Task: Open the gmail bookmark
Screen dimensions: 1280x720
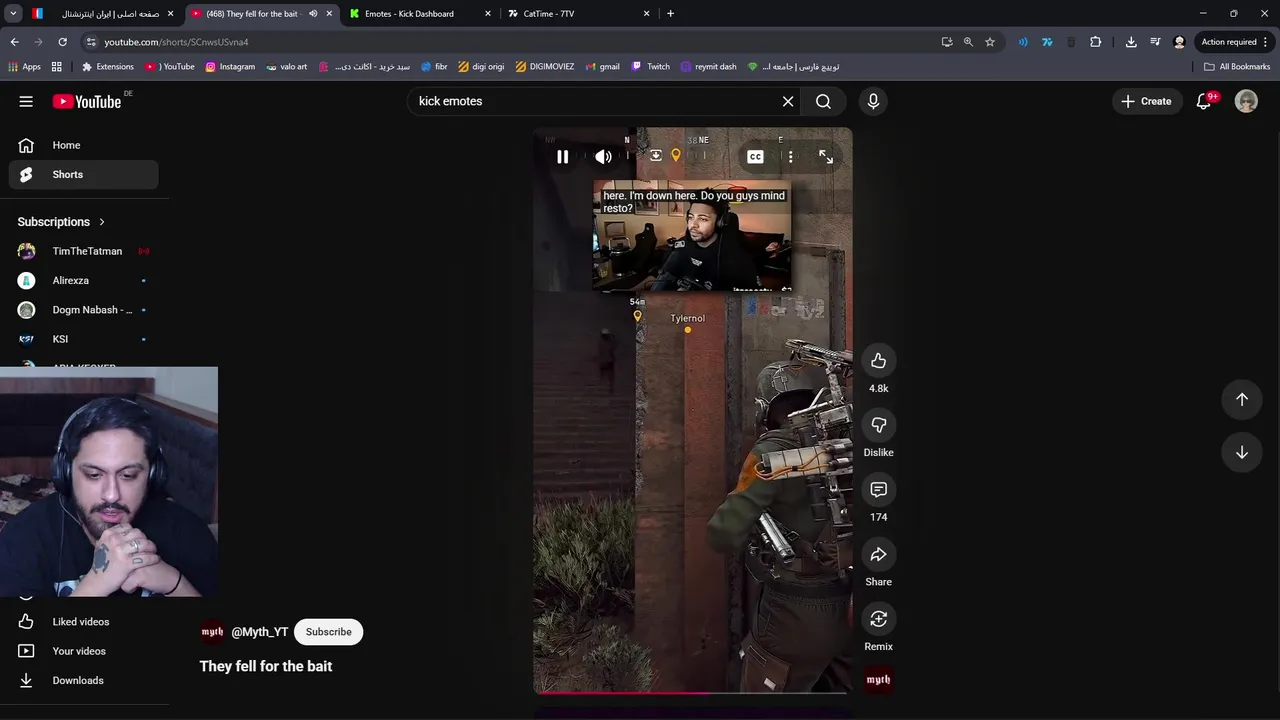Action: click(x=603, y=67)
